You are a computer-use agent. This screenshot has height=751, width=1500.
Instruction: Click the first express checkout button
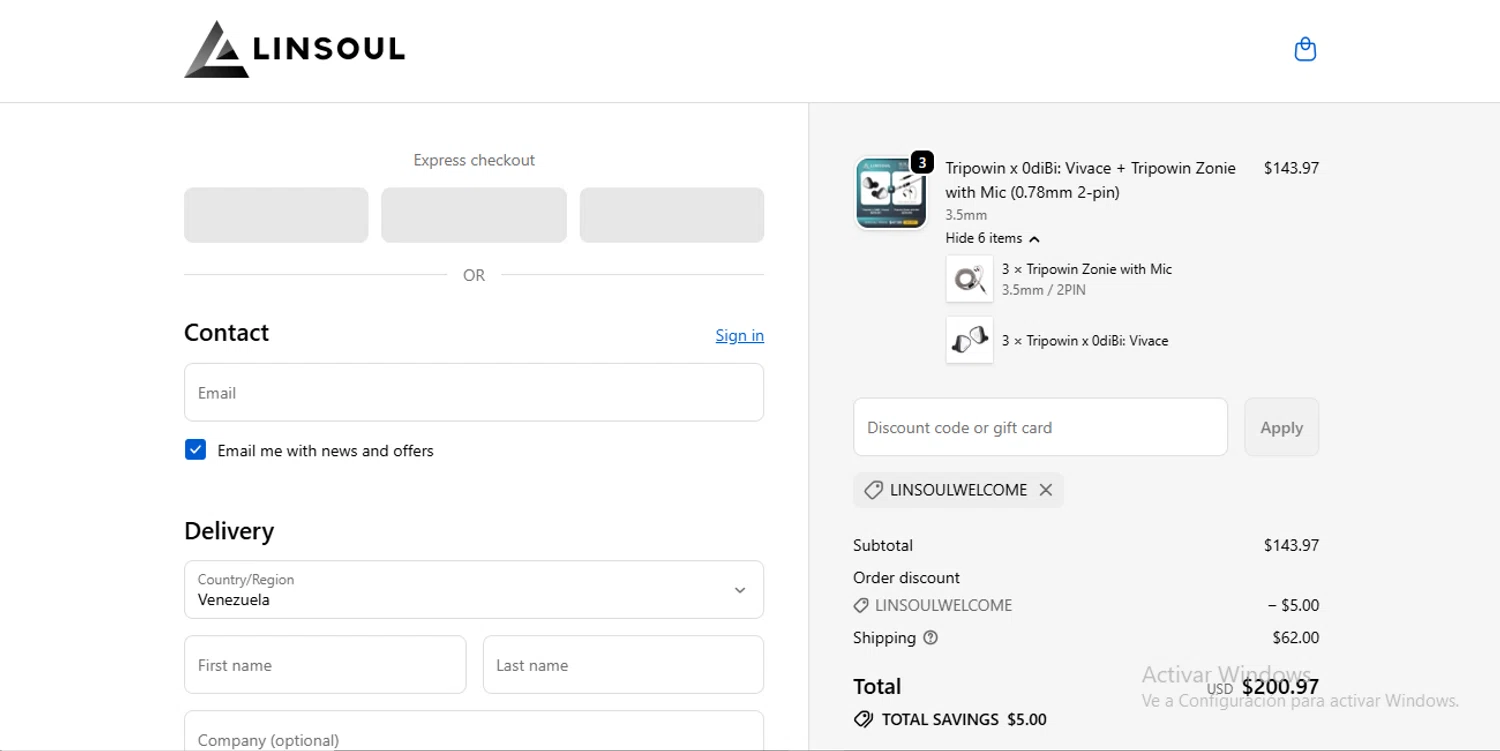click(x=276, y=215)
